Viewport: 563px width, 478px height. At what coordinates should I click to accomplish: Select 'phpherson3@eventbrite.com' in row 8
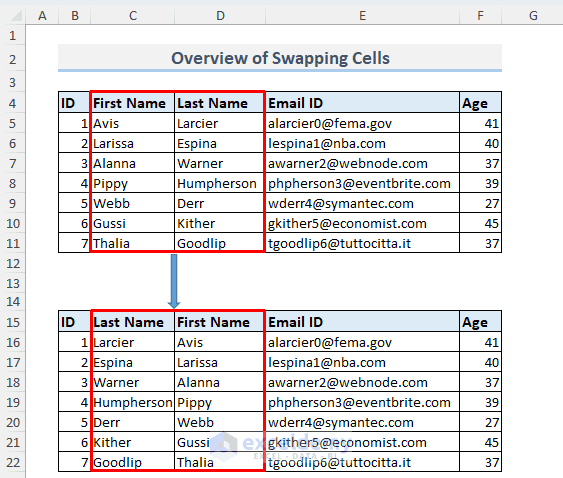(362, 183)
